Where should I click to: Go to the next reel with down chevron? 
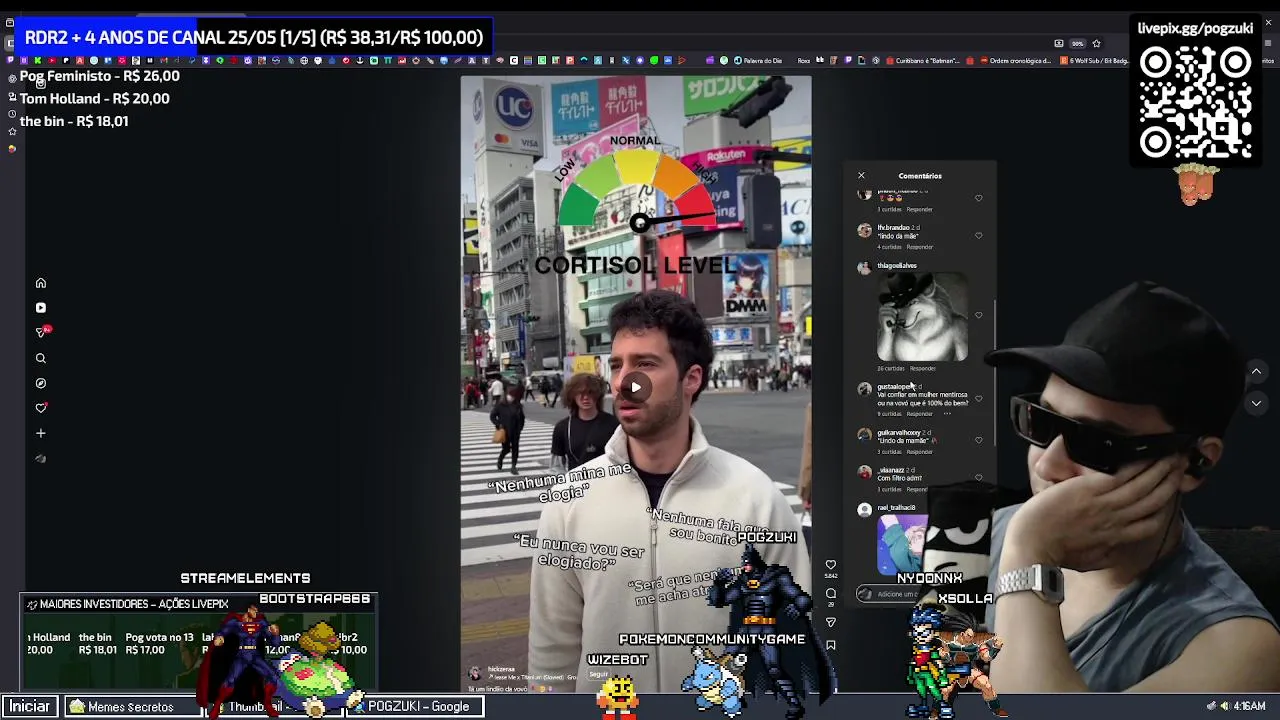pos(1256,403)
